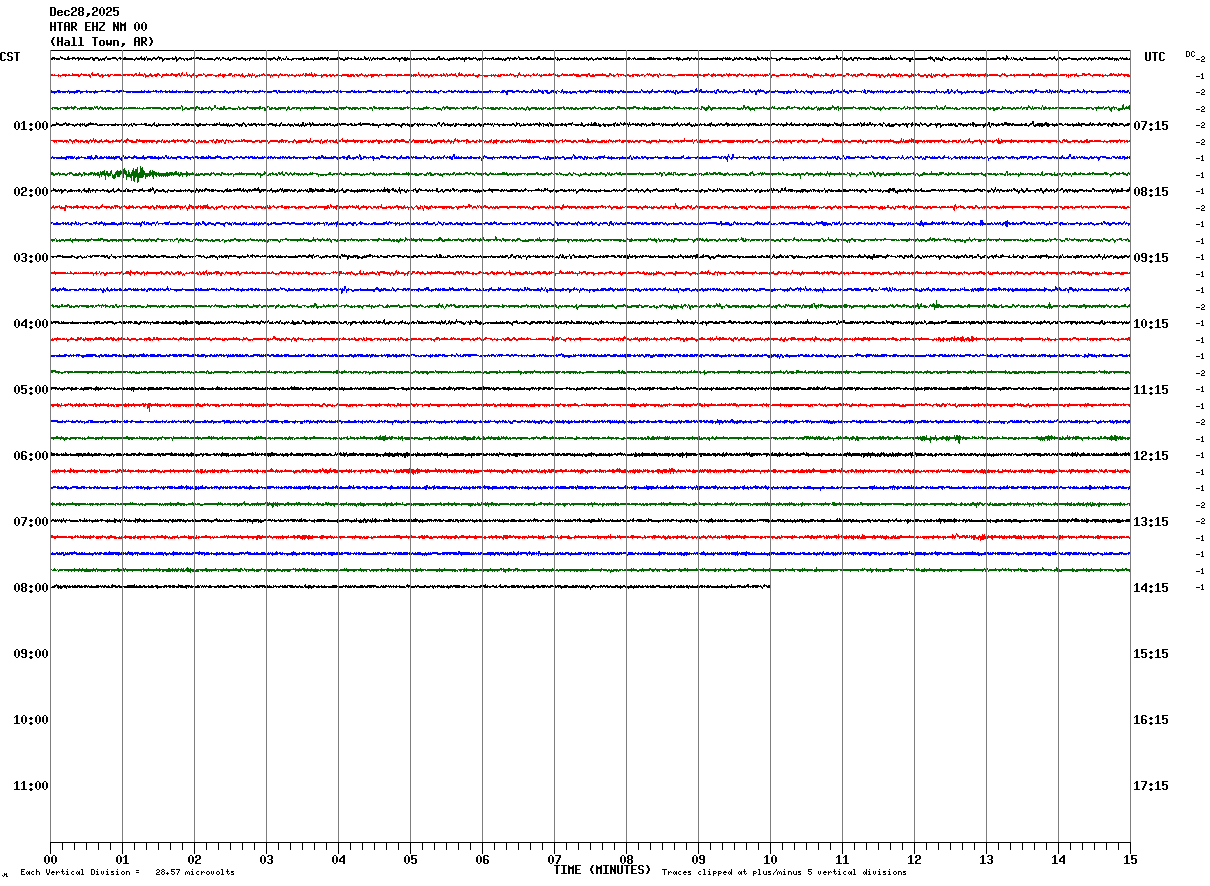Select the 04:00 CST hour label
This screenshot has height=886, width=1210.
pos(31,324)
